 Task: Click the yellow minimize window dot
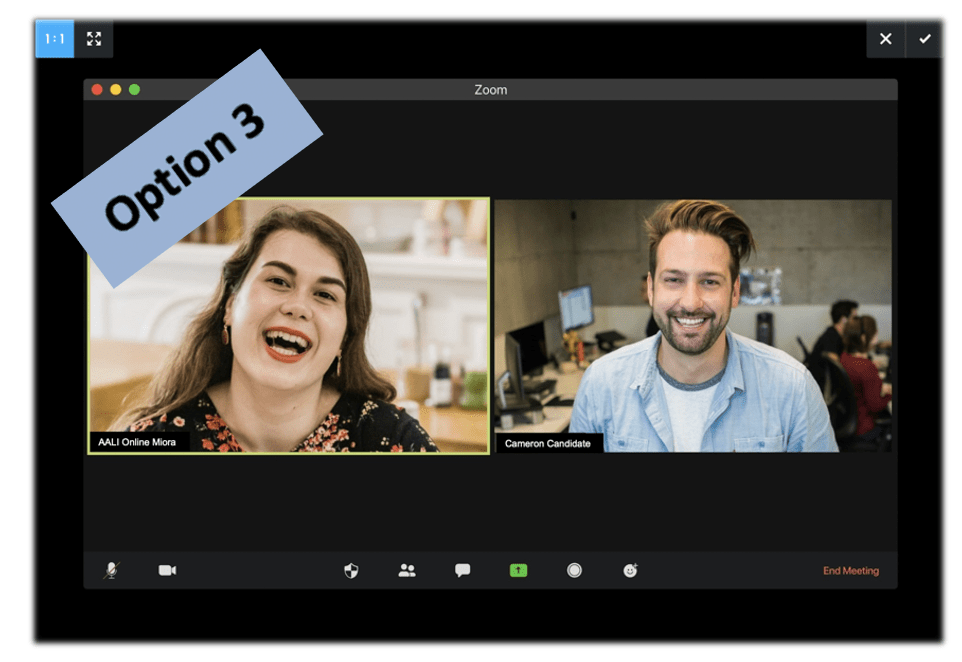[x=115, y=90]
